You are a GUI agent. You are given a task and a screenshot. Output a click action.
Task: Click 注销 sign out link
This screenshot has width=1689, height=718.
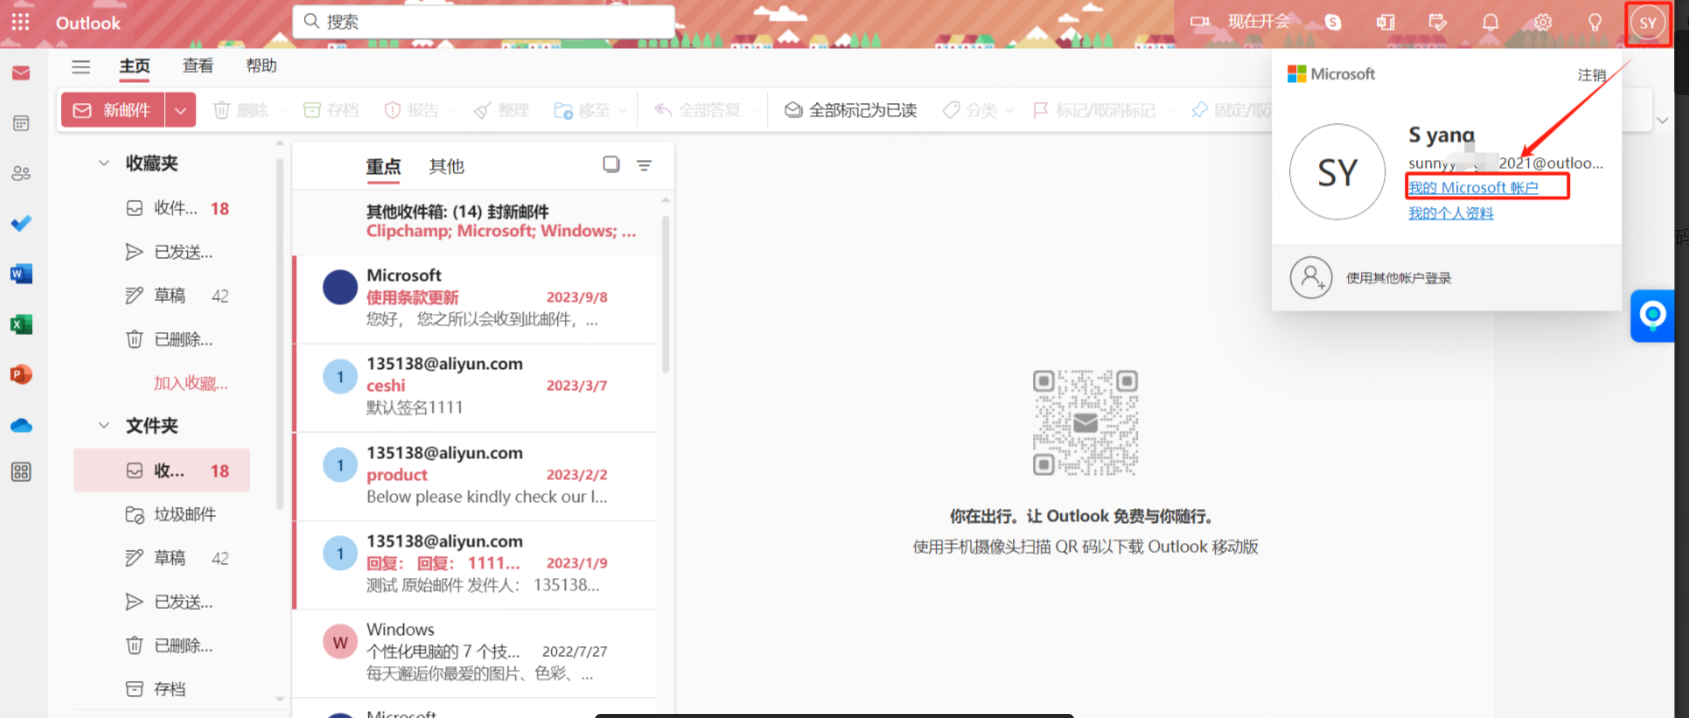coord(1592,75)
